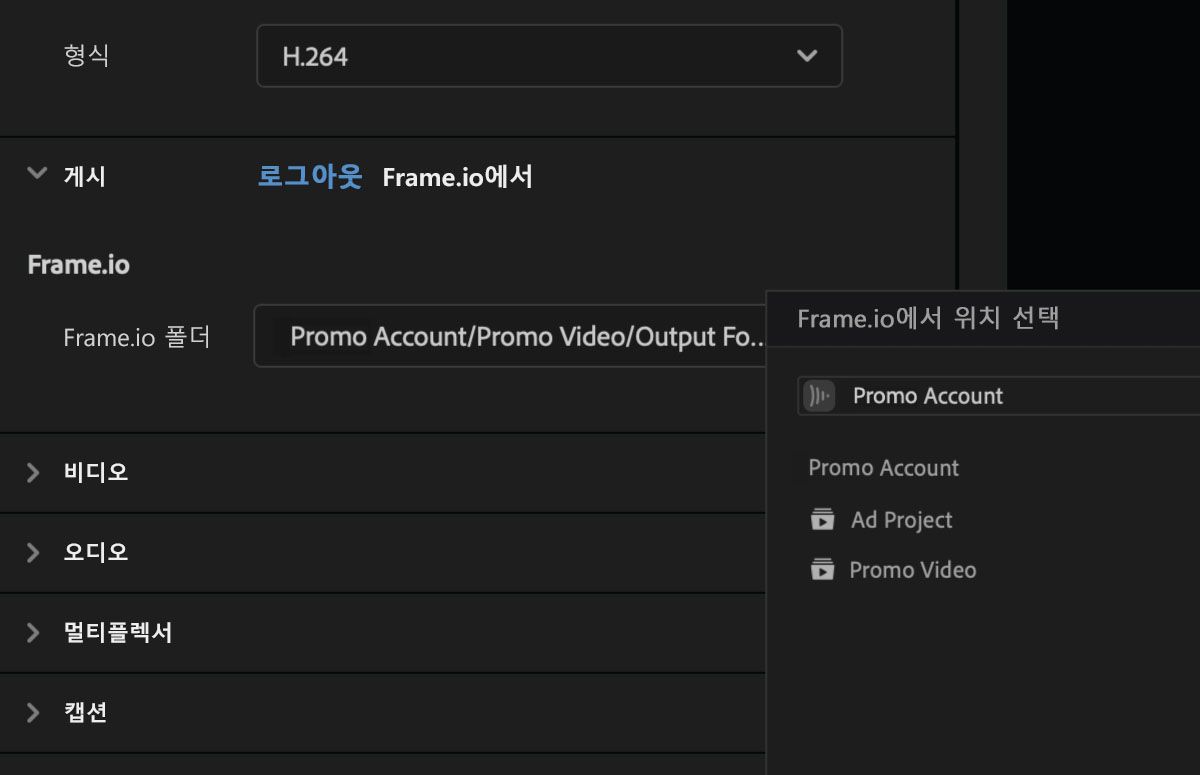Click the Frame.io logo icon beside Promo Account
Screen dimensions: 1200x775
820,396
